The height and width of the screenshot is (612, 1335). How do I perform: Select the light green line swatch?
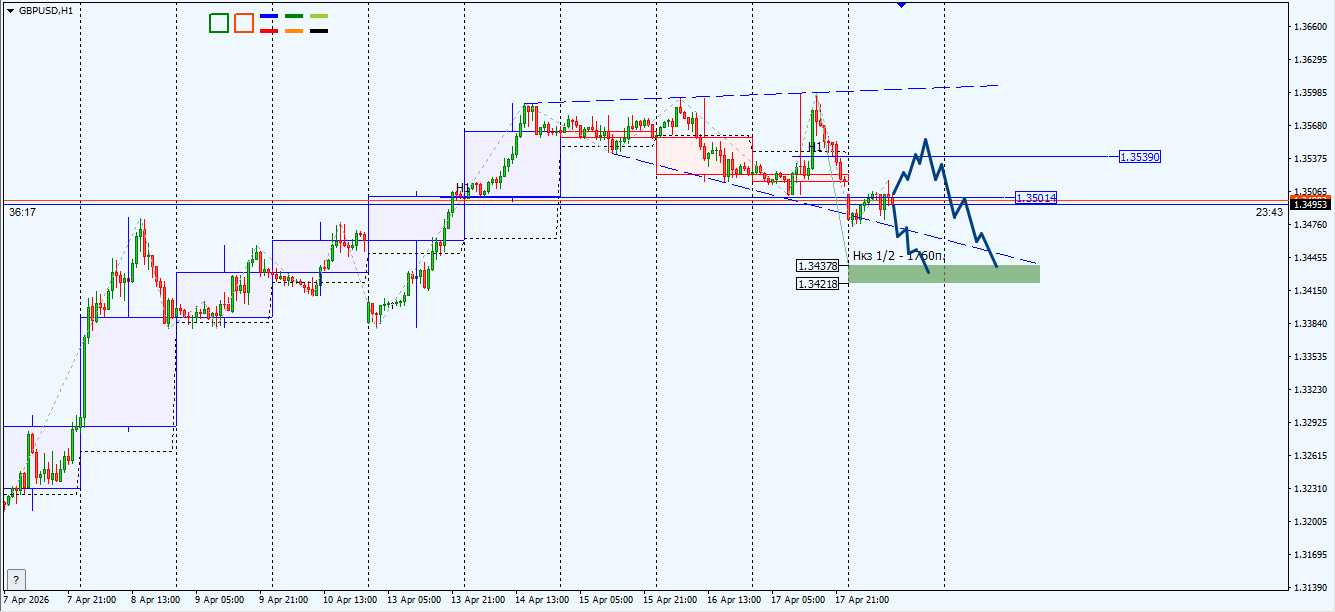click(319, 17)
